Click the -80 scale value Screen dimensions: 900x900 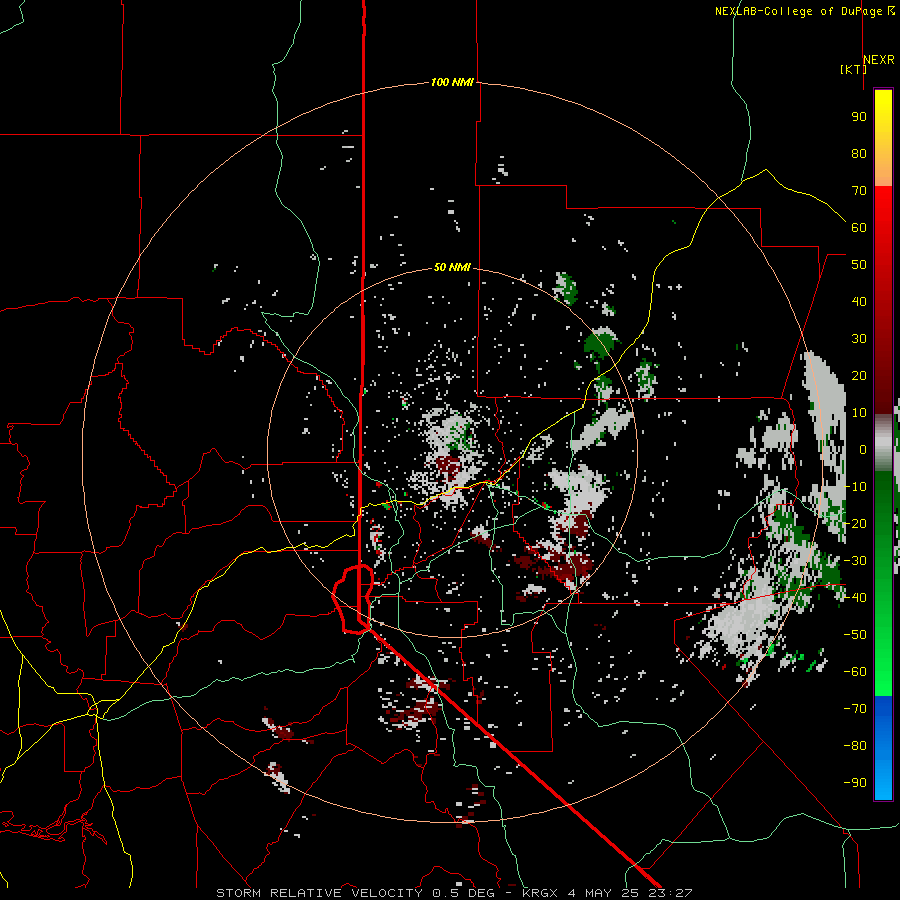855,746
